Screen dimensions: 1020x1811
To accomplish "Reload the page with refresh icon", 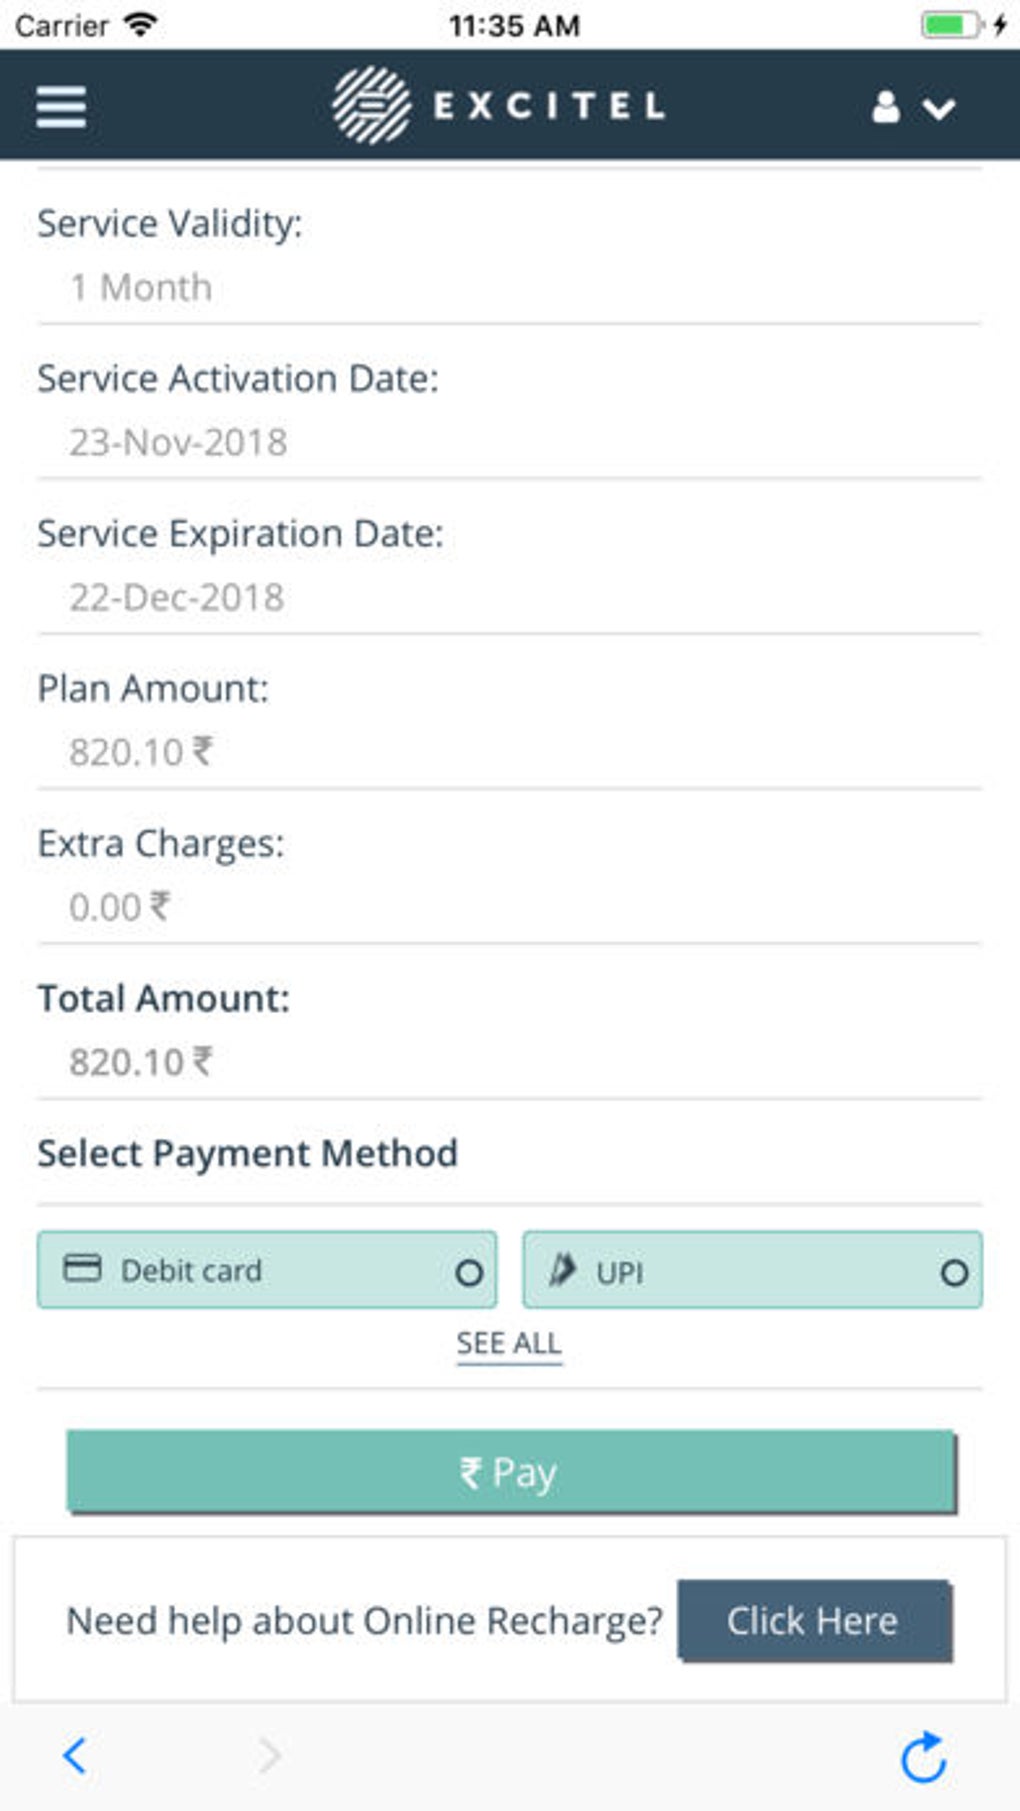I will tap(923, 1757).
